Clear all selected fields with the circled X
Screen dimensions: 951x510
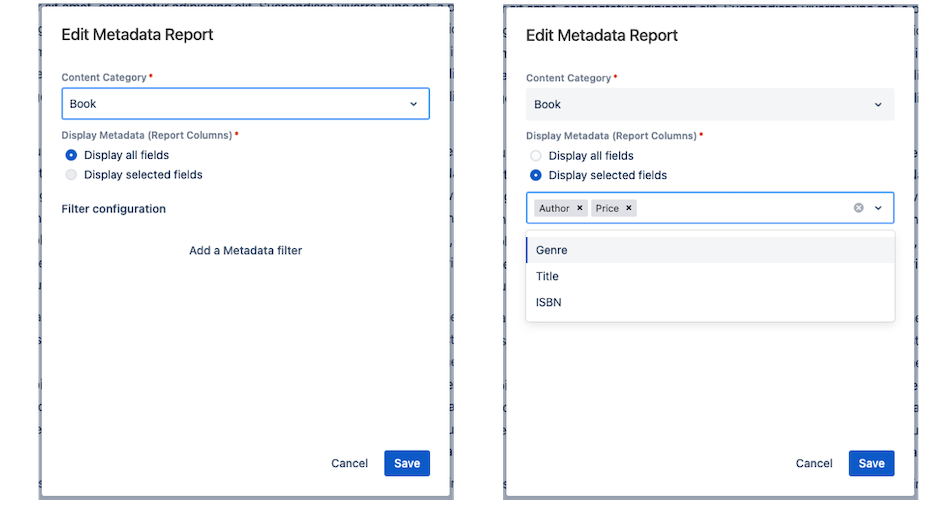click(858, 208)
